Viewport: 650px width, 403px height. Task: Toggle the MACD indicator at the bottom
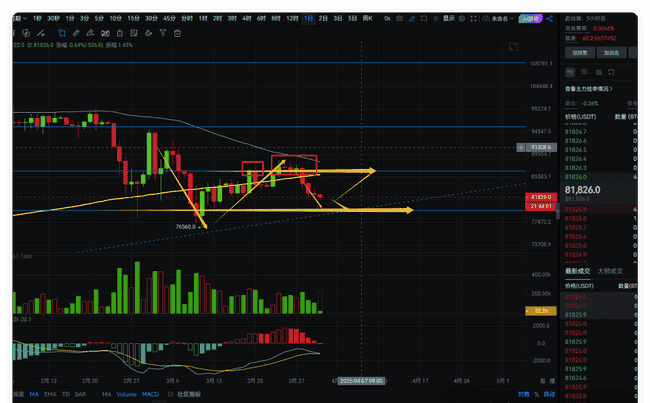pos(150,394)
